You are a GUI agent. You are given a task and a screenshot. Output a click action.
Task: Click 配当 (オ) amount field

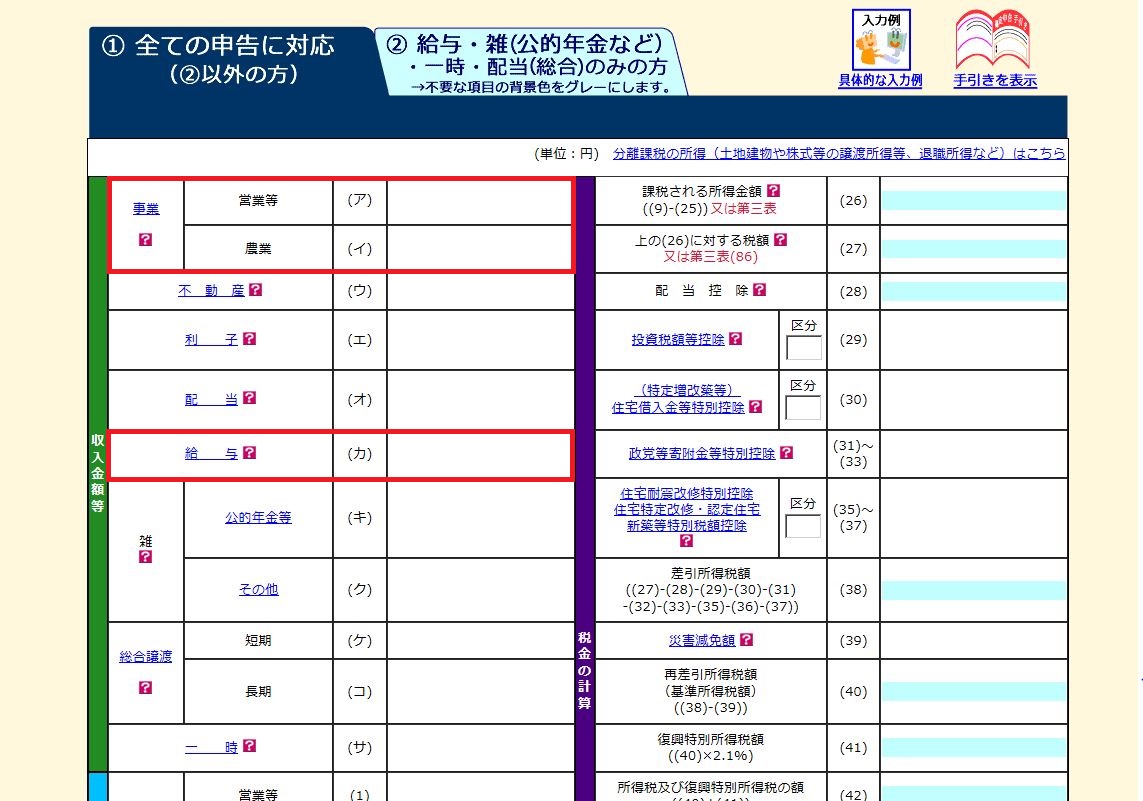[x=480, y=399]
